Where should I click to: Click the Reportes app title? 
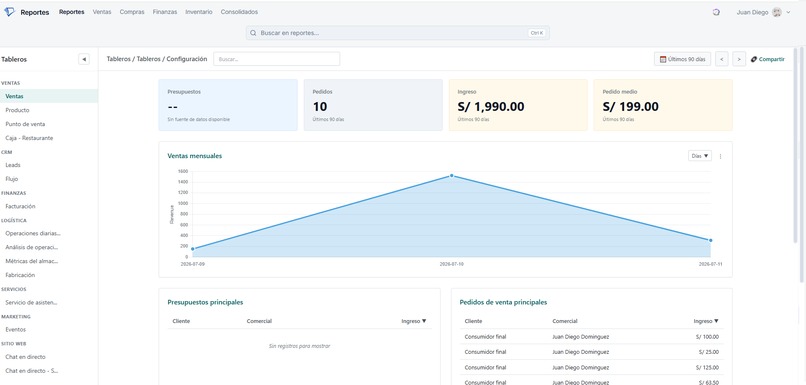(x=35, y=12)
